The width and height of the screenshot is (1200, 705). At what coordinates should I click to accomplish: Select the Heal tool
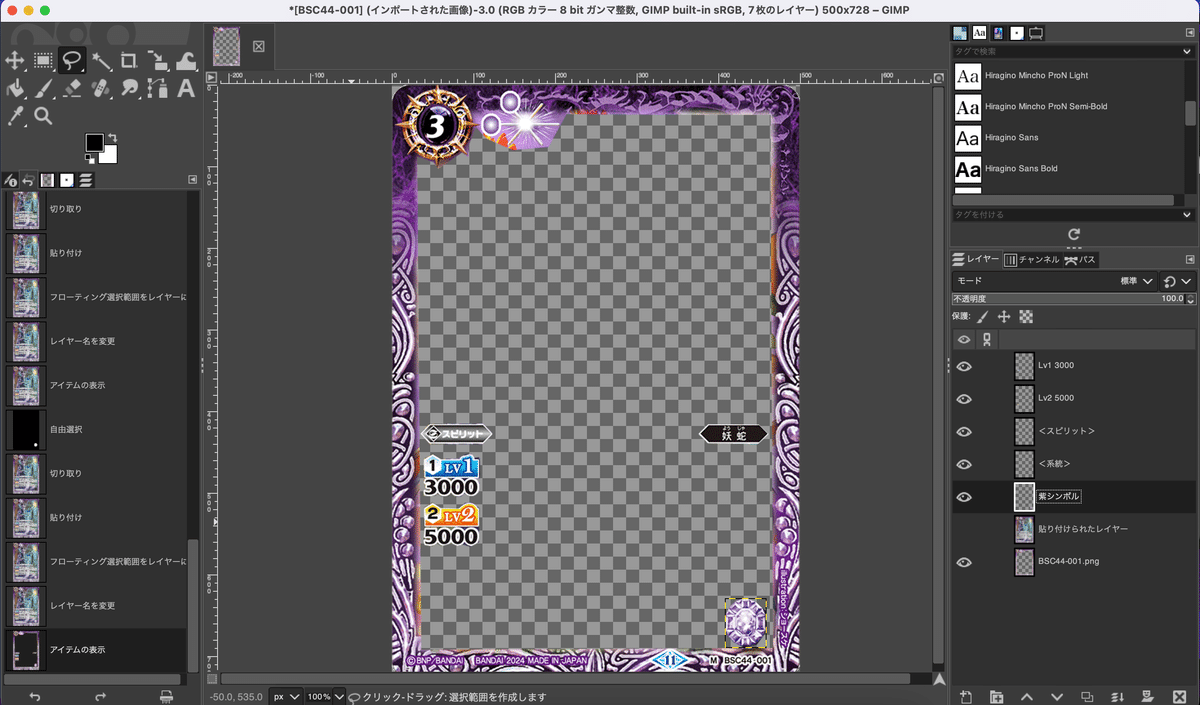tap(101, 89)
